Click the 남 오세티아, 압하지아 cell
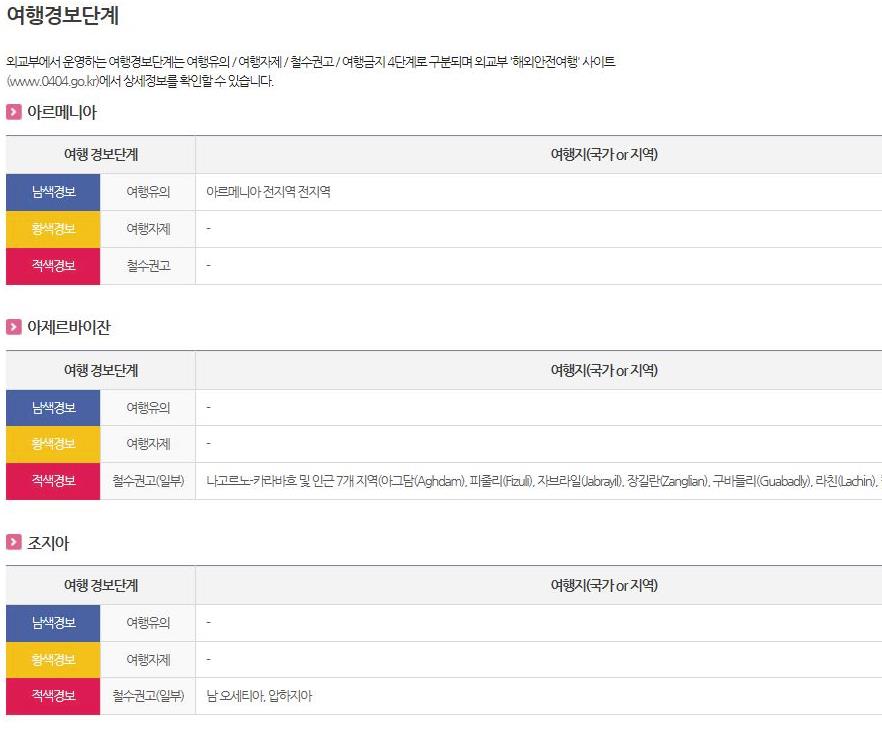Viewport: 882px width, 736px height. (259, 696)
